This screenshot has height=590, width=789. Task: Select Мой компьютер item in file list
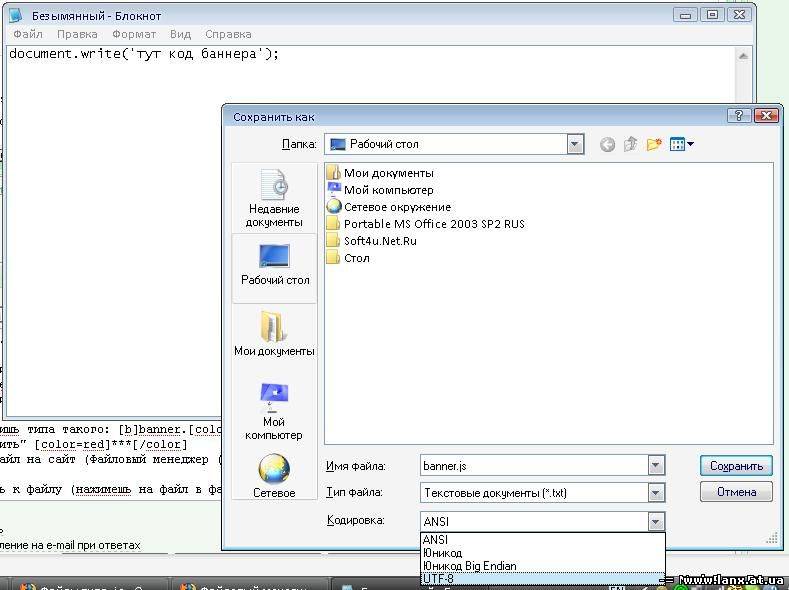pyautogui.click(x=380, y=190)
